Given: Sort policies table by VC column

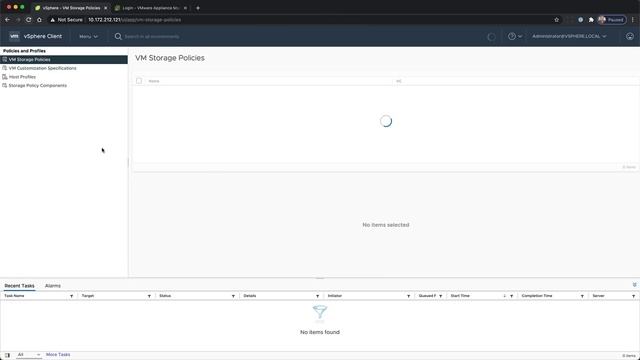Looking at the screenshot, I should 399,81.
